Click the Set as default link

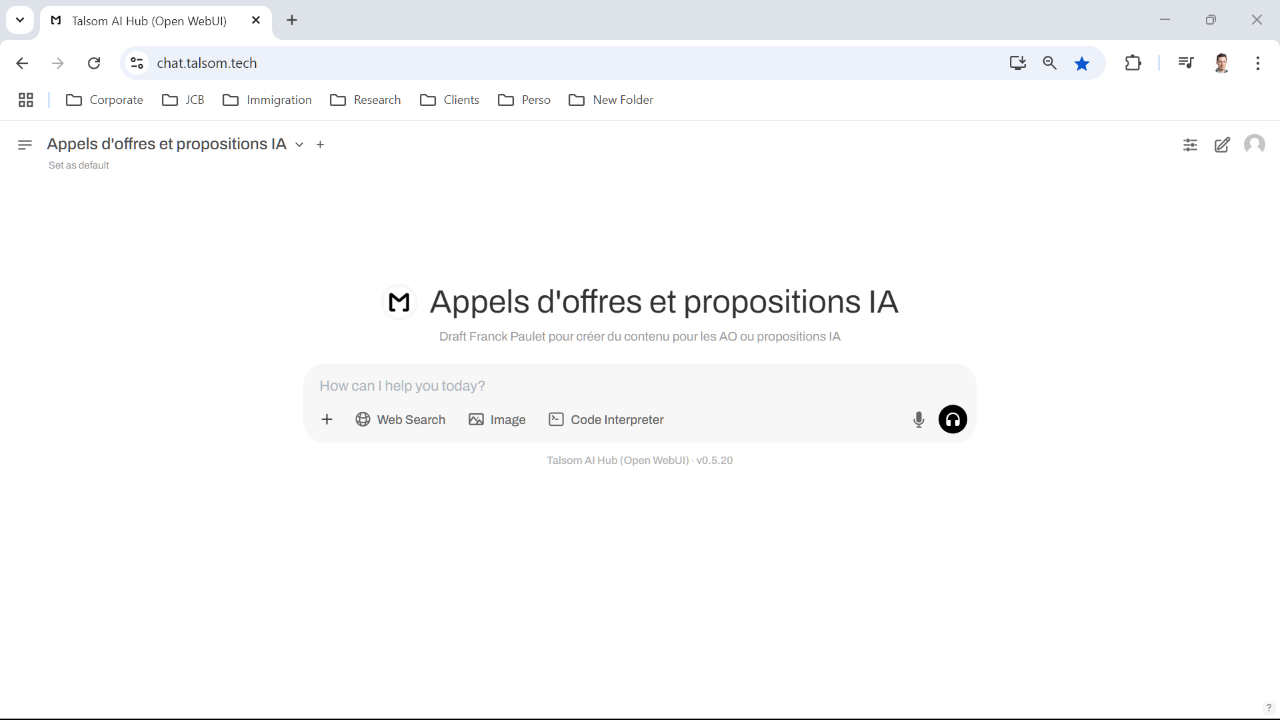(x=79, y=165)
